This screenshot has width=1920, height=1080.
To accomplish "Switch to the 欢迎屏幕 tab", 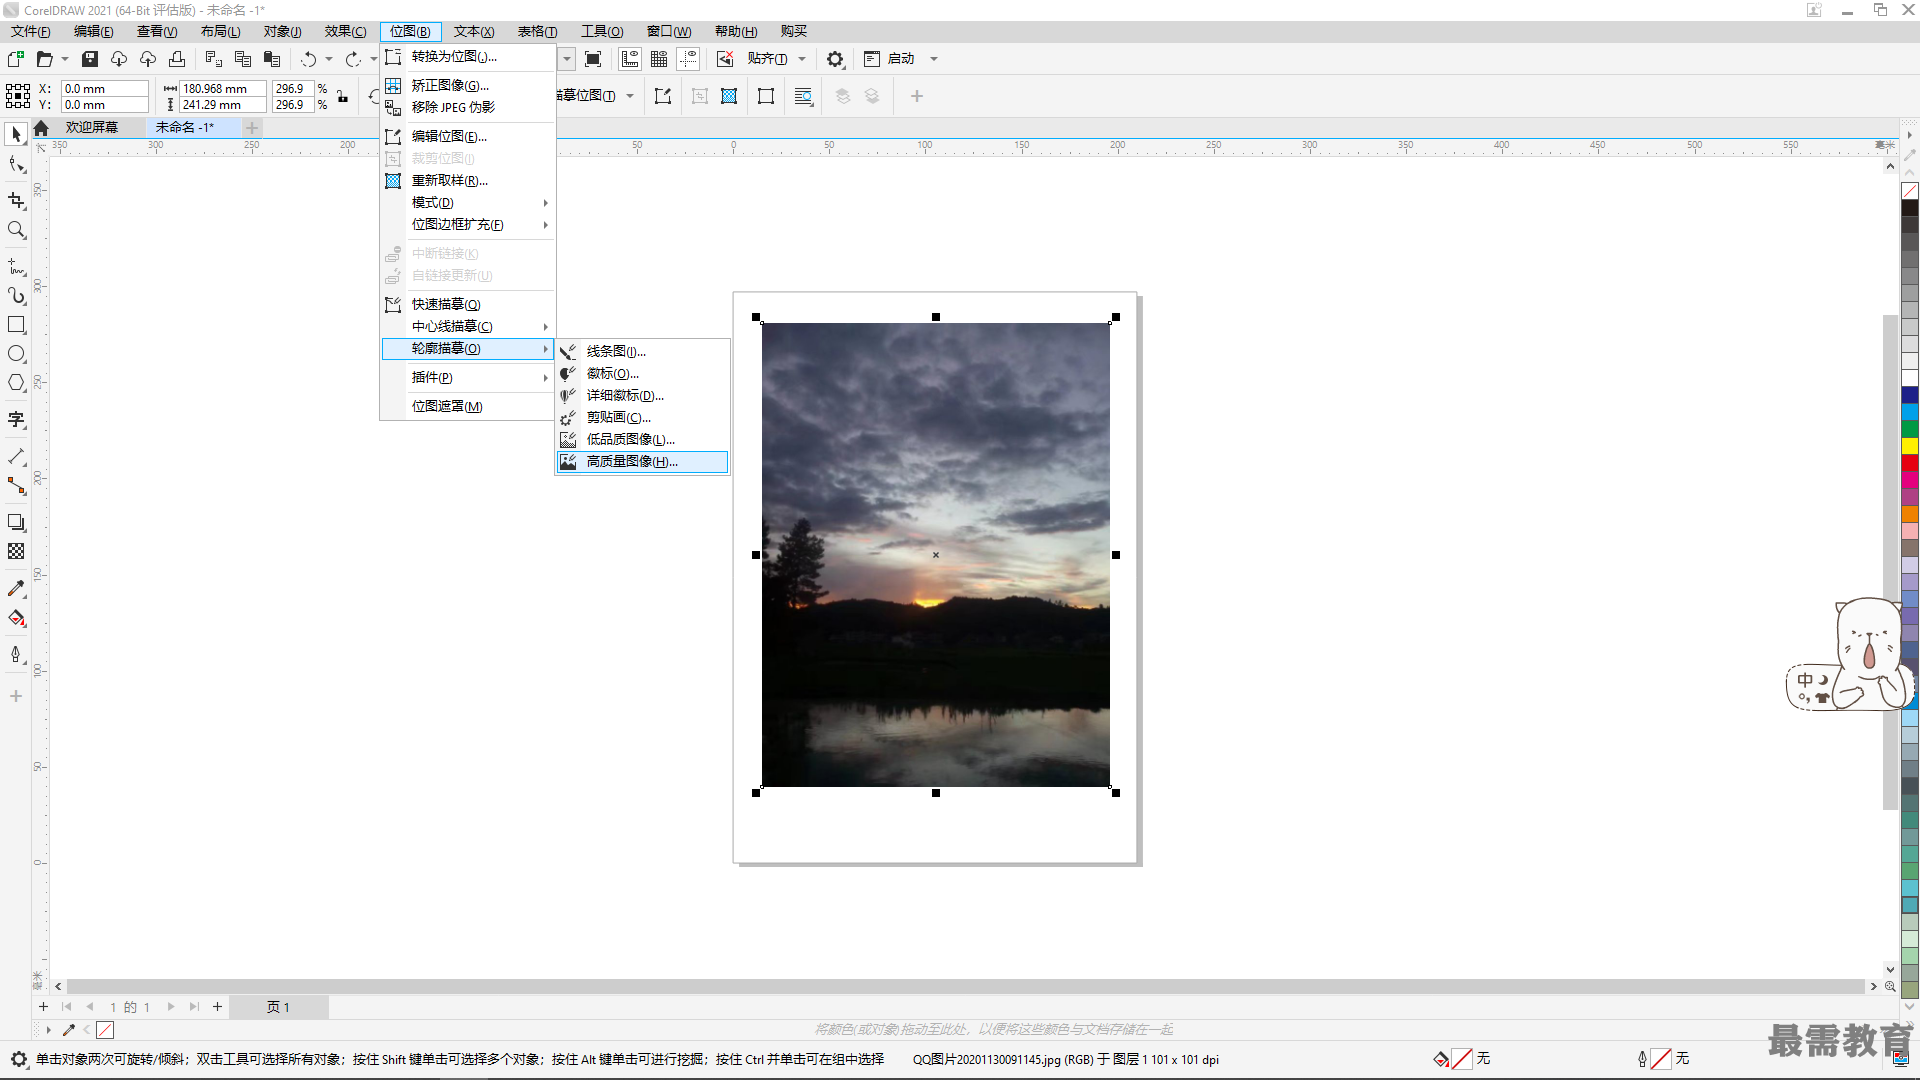I will (91, 127).
